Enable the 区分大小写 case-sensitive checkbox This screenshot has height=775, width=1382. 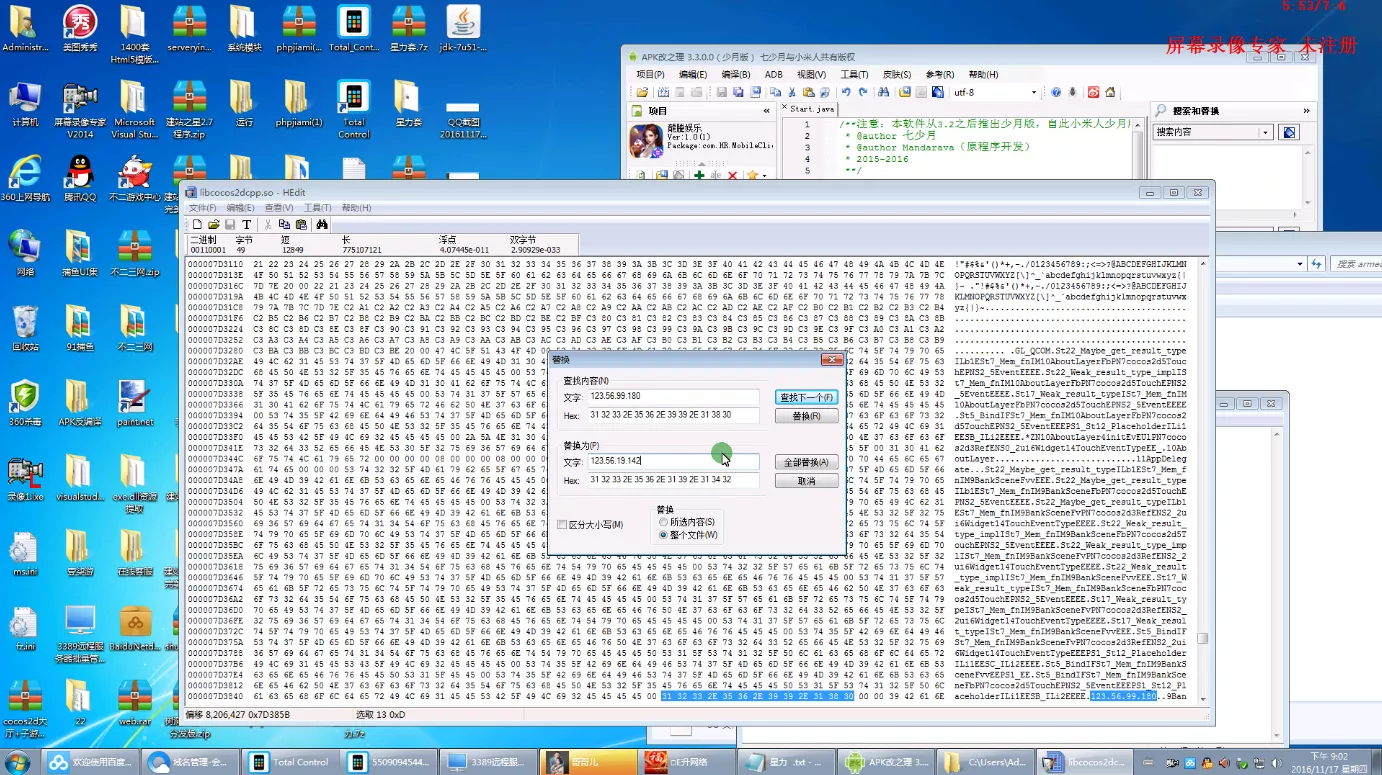(562, 525)
